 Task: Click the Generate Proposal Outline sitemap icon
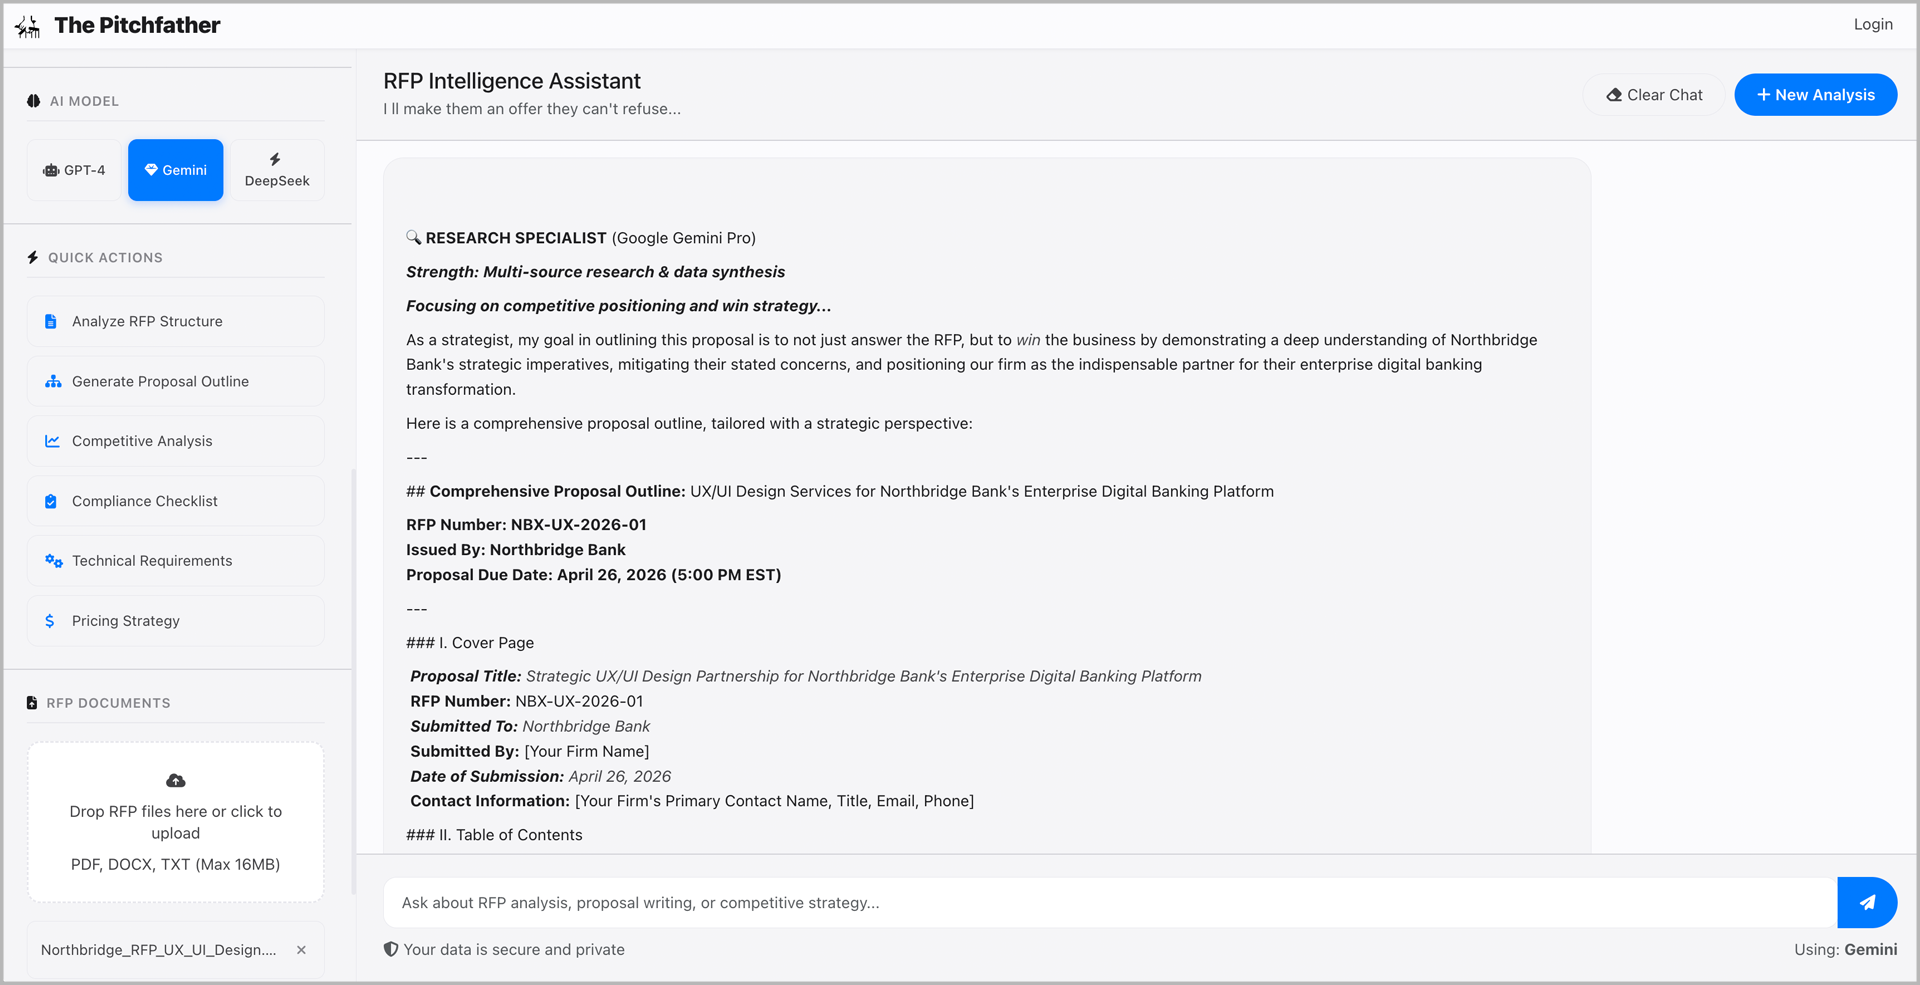53,382
